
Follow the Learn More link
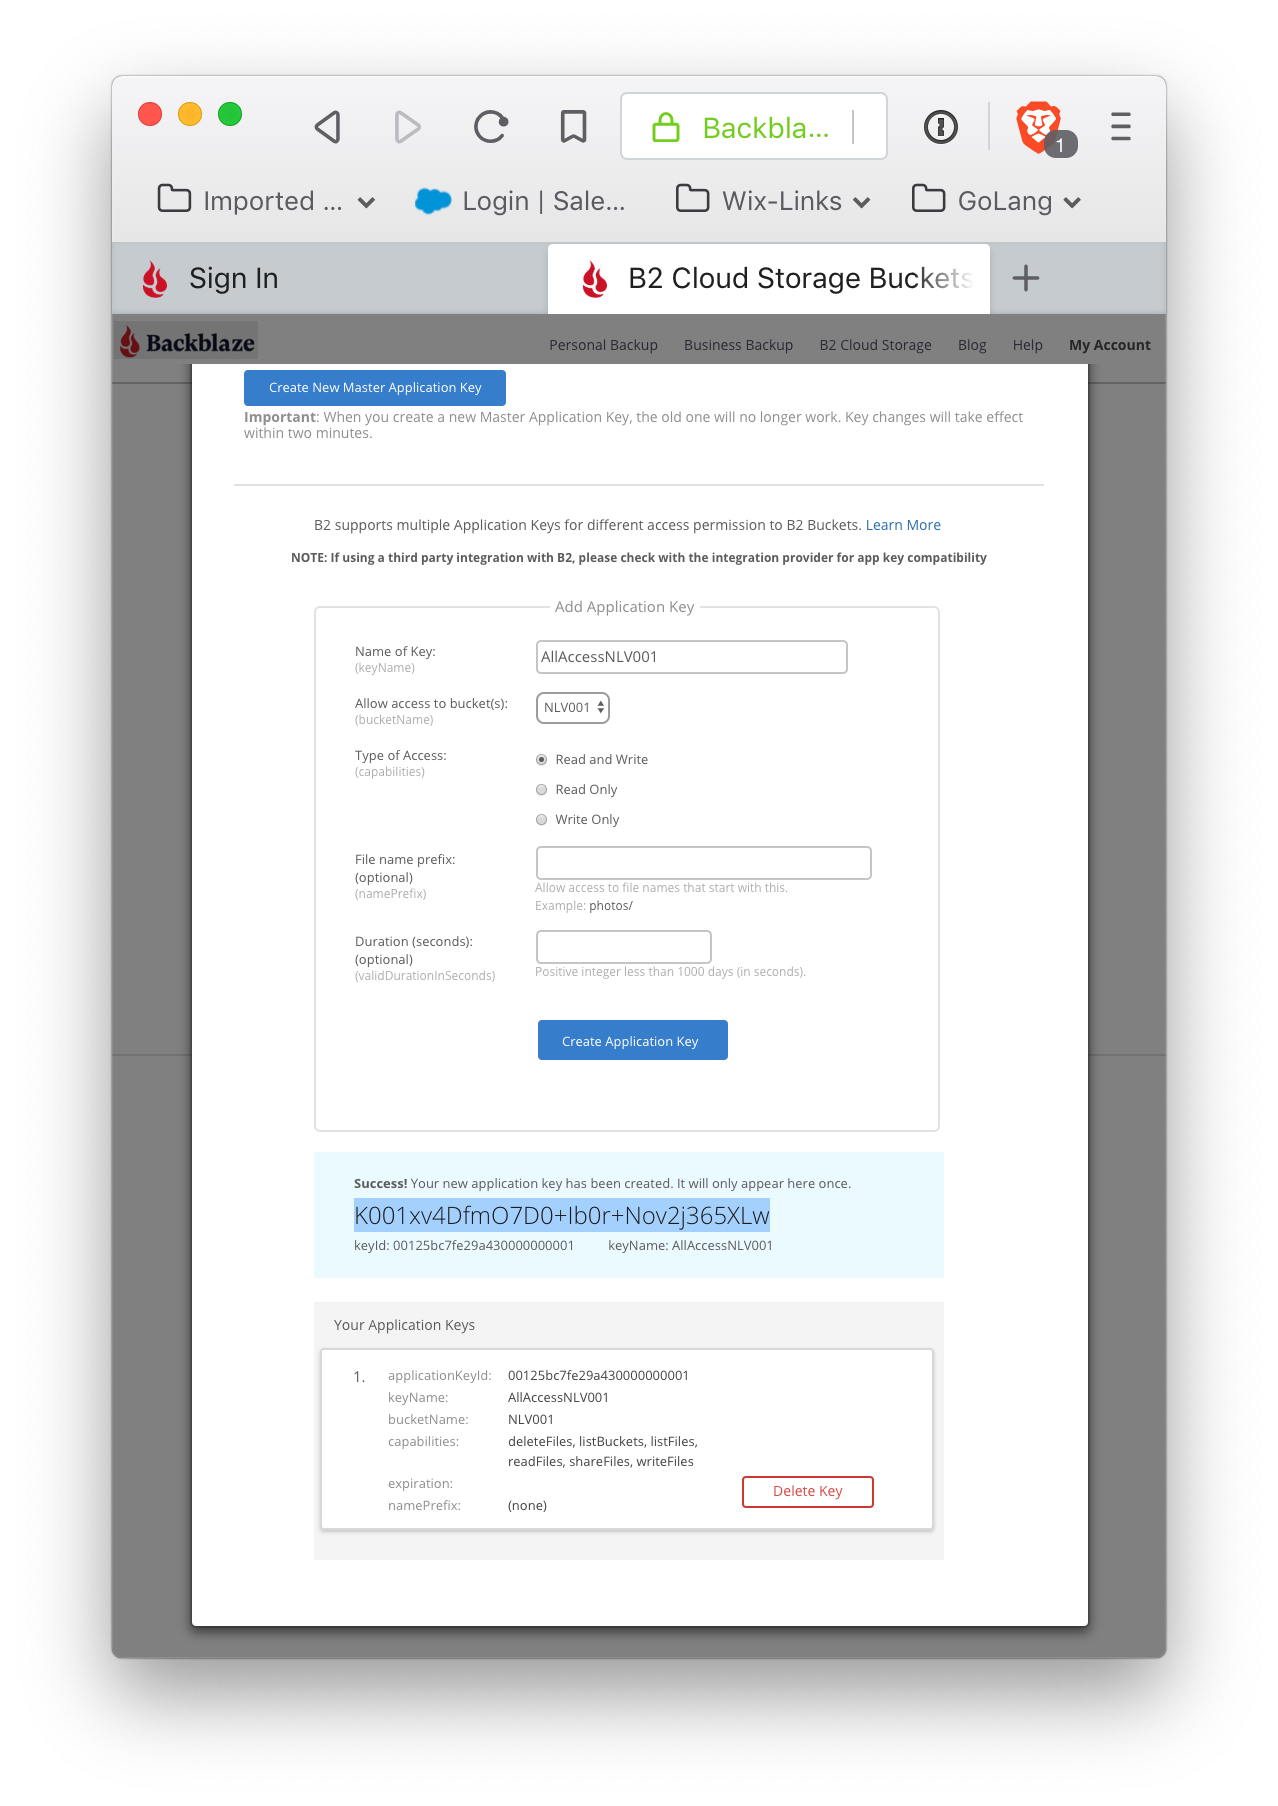903,525
